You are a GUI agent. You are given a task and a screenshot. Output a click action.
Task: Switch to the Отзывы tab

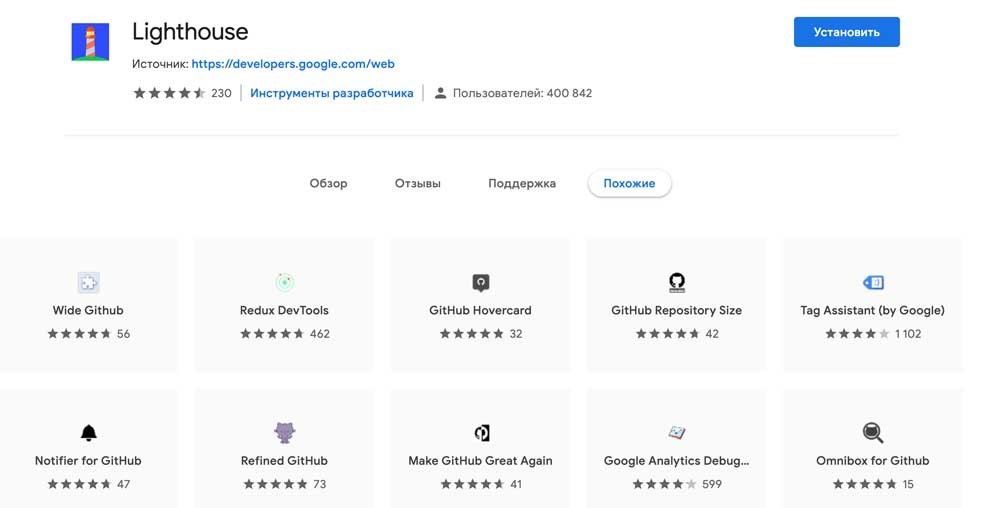(x=417, y=184)
